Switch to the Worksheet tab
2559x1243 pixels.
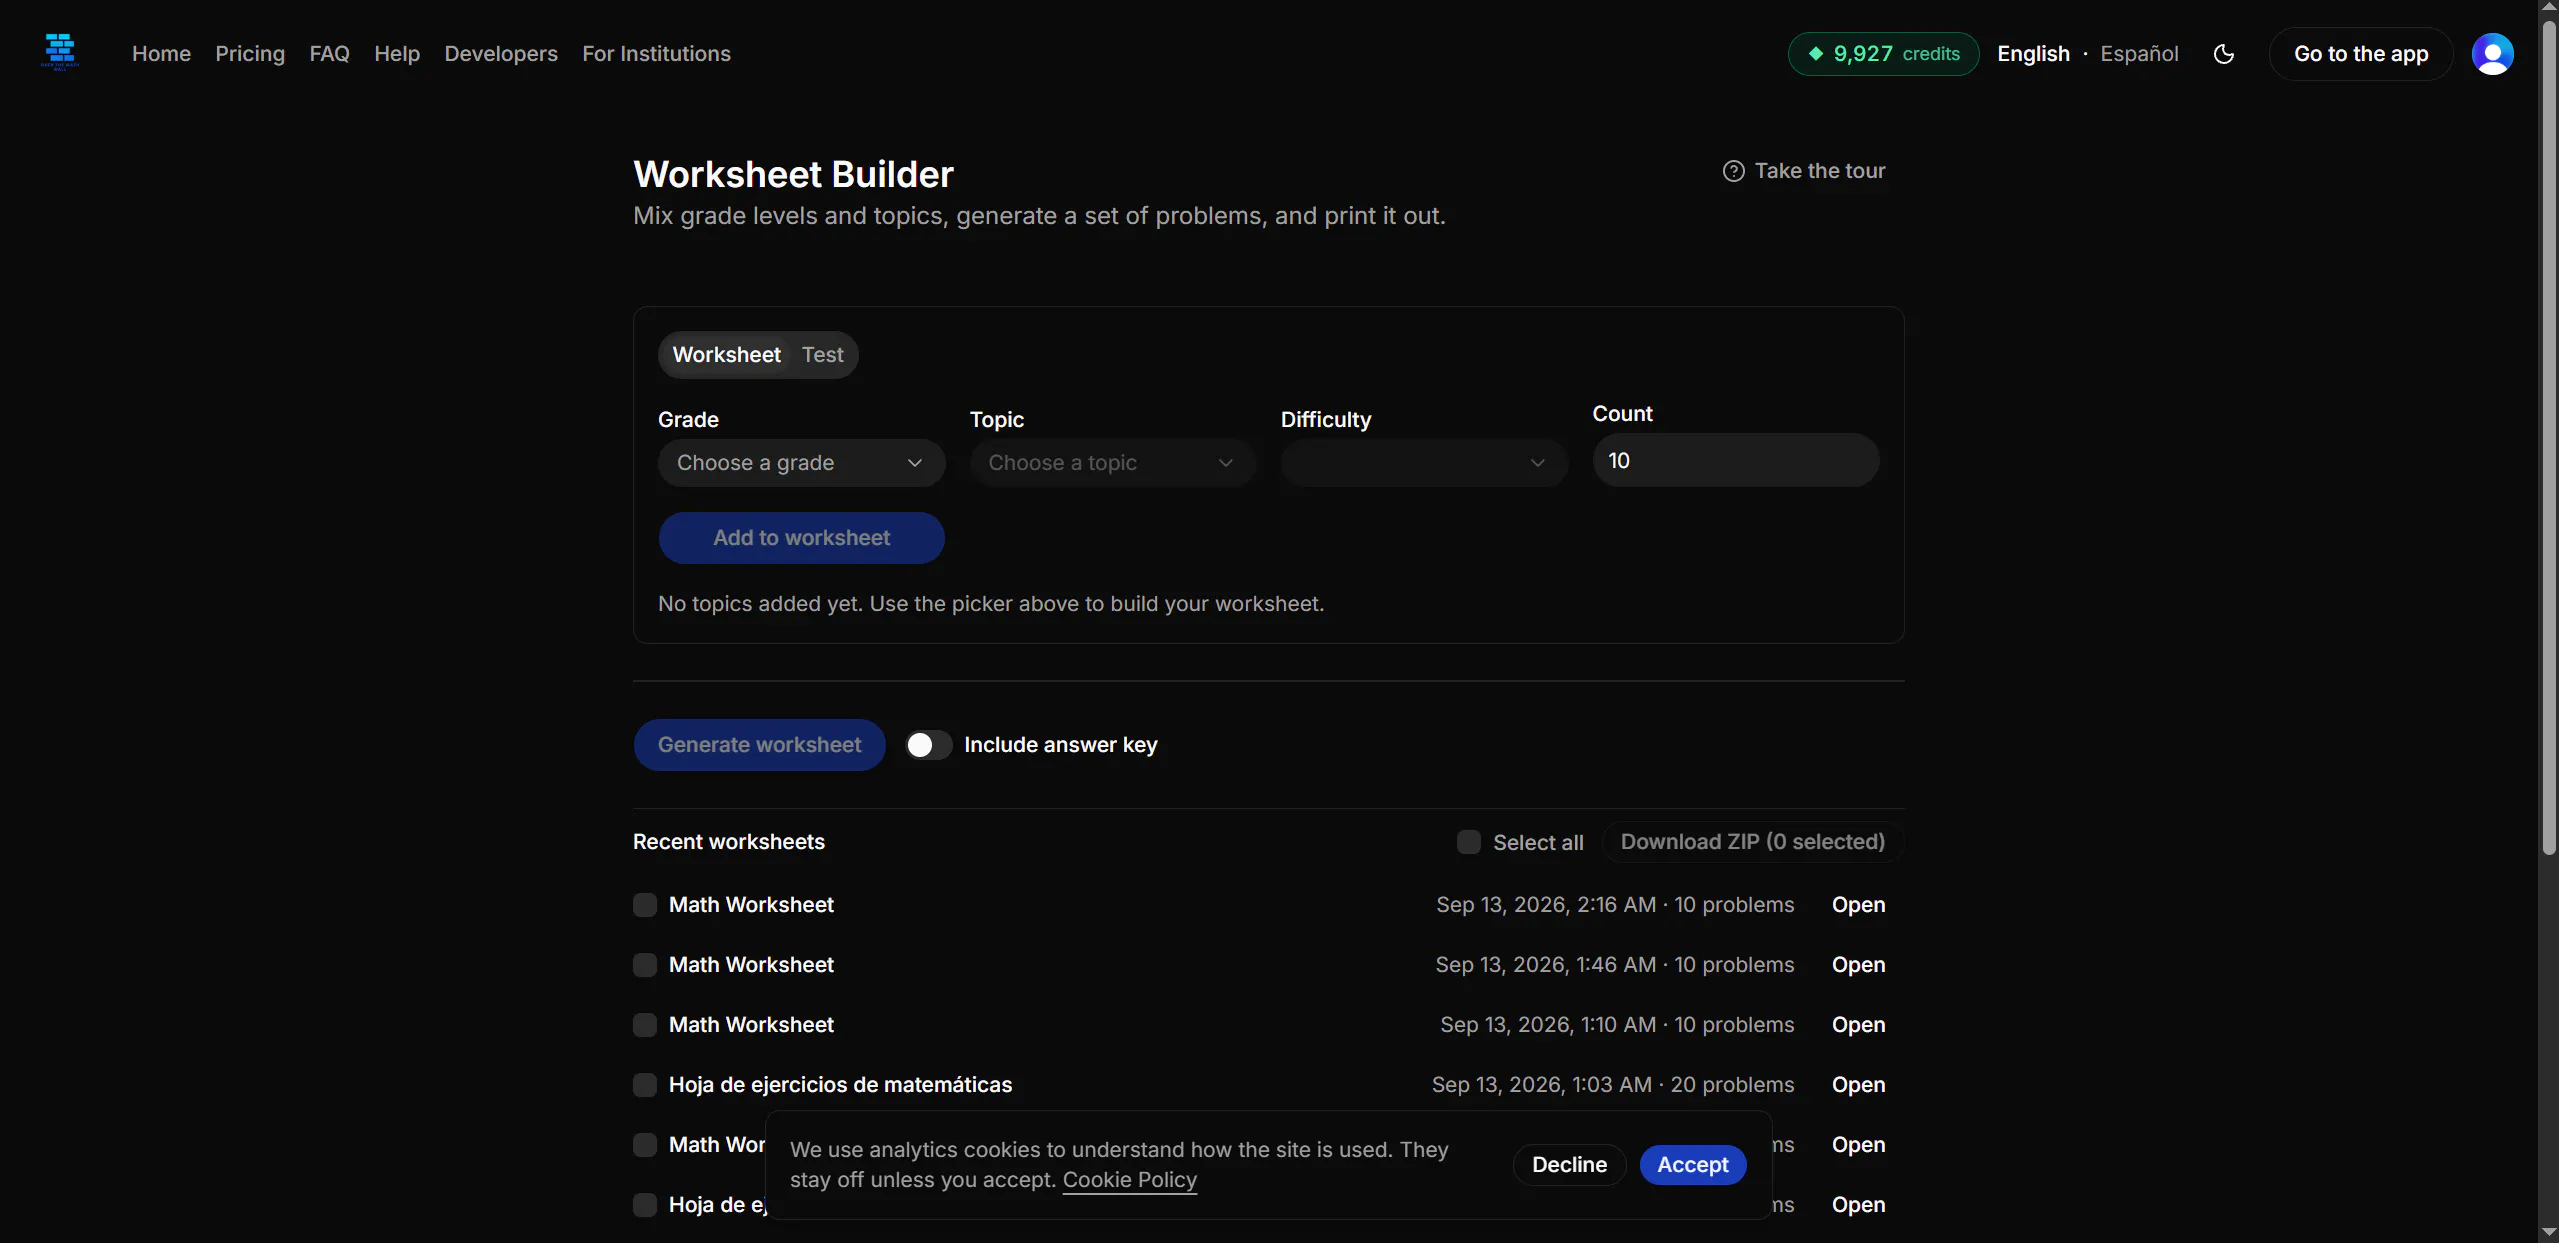pos(726,355)
